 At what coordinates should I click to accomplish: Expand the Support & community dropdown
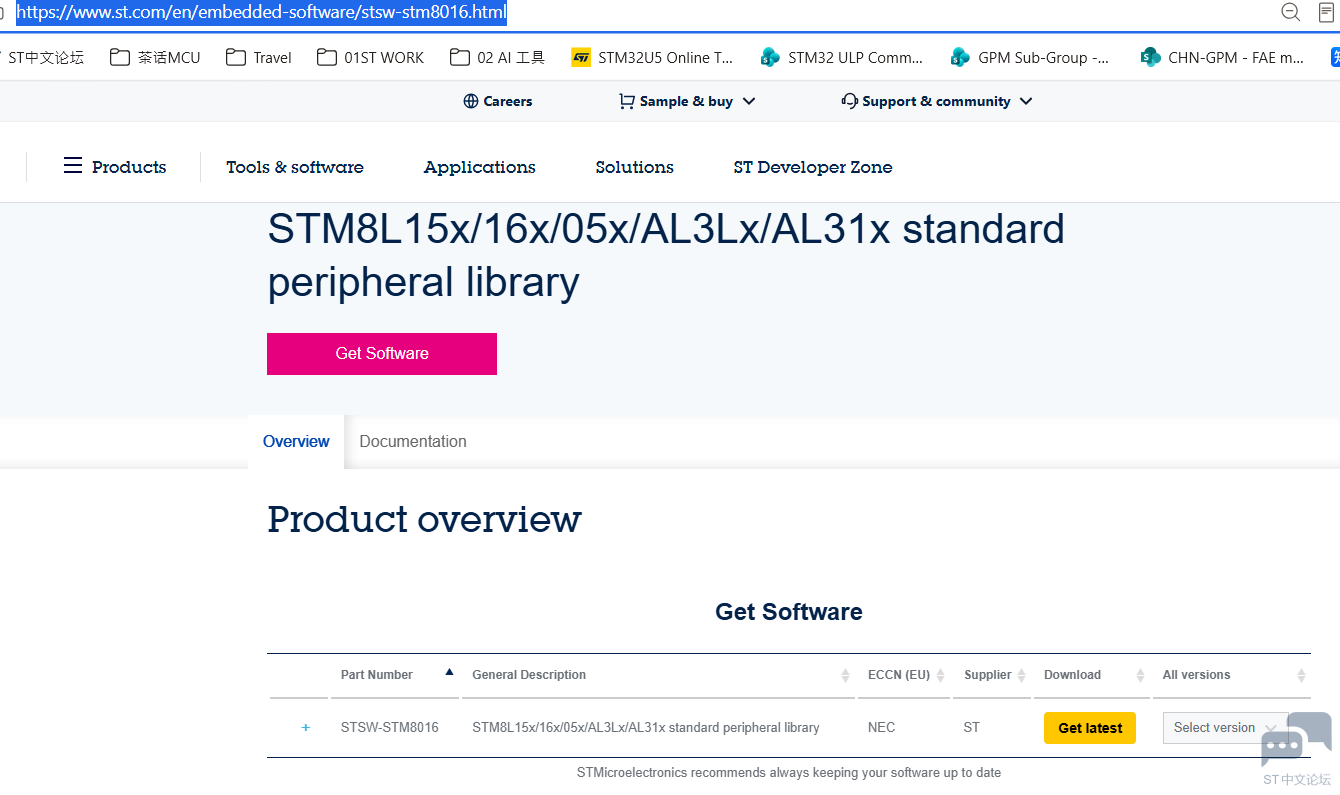pos(937,101)
